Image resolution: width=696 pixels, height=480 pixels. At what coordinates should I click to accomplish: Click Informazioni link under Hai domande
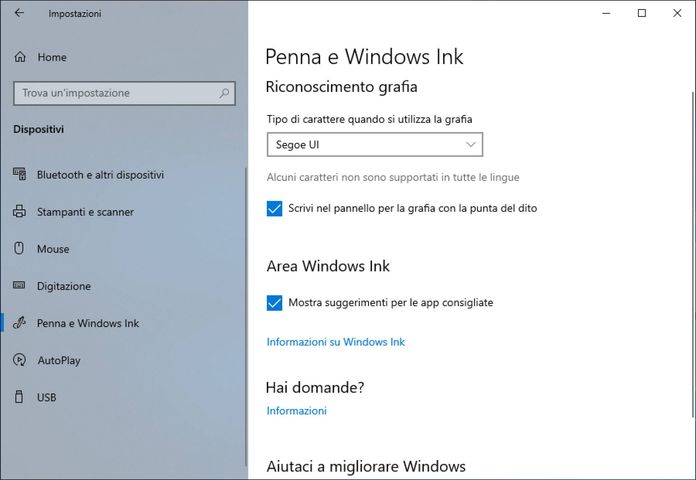(x=296, y=410)
